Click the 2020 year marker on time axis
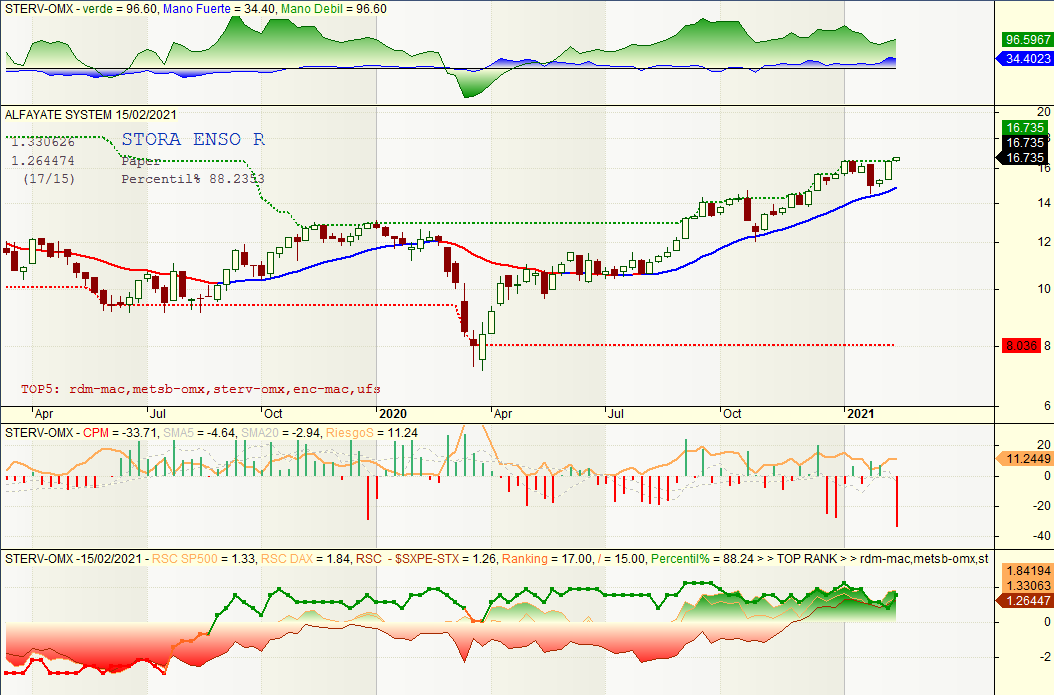The width and height of the screenshot is (1054, 695). point(393,413)
